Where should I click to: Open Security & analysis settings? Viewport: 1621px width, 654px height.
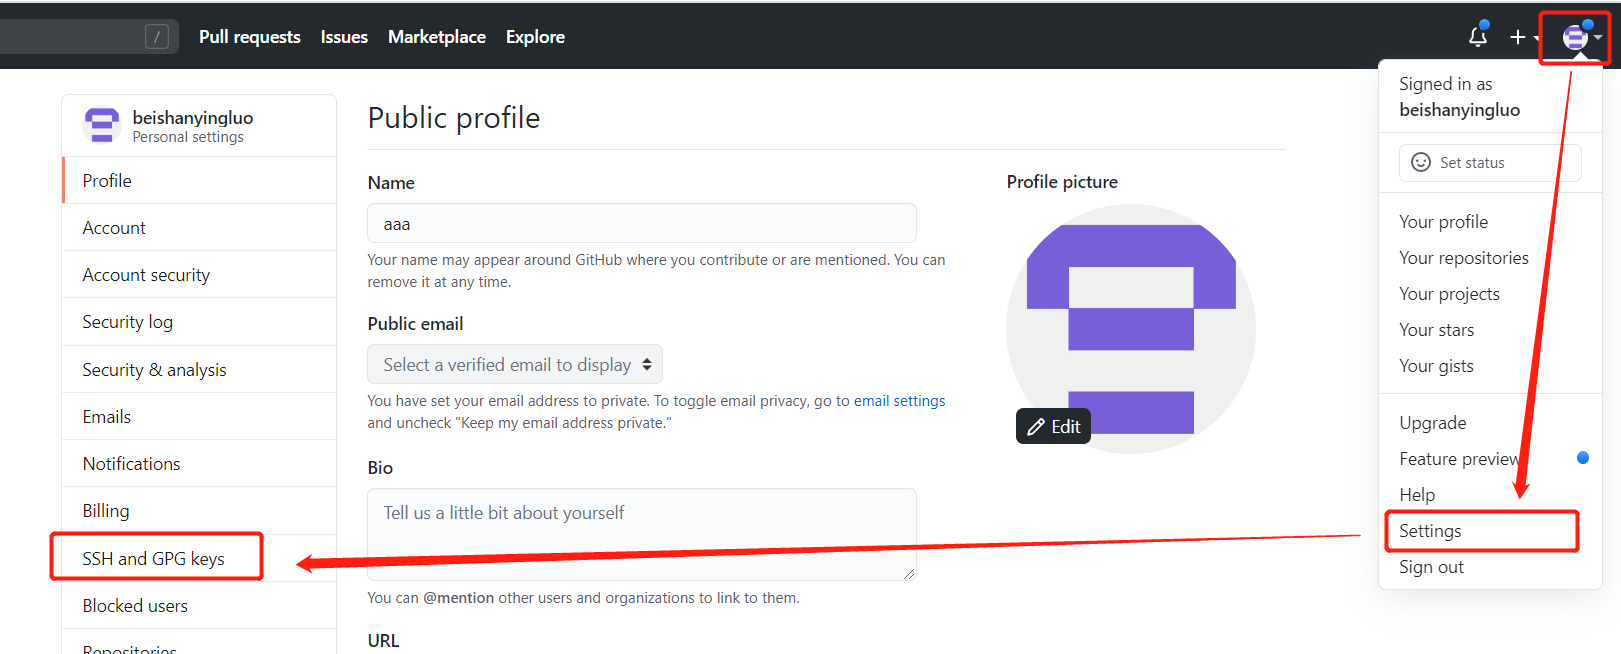[199, 370]
